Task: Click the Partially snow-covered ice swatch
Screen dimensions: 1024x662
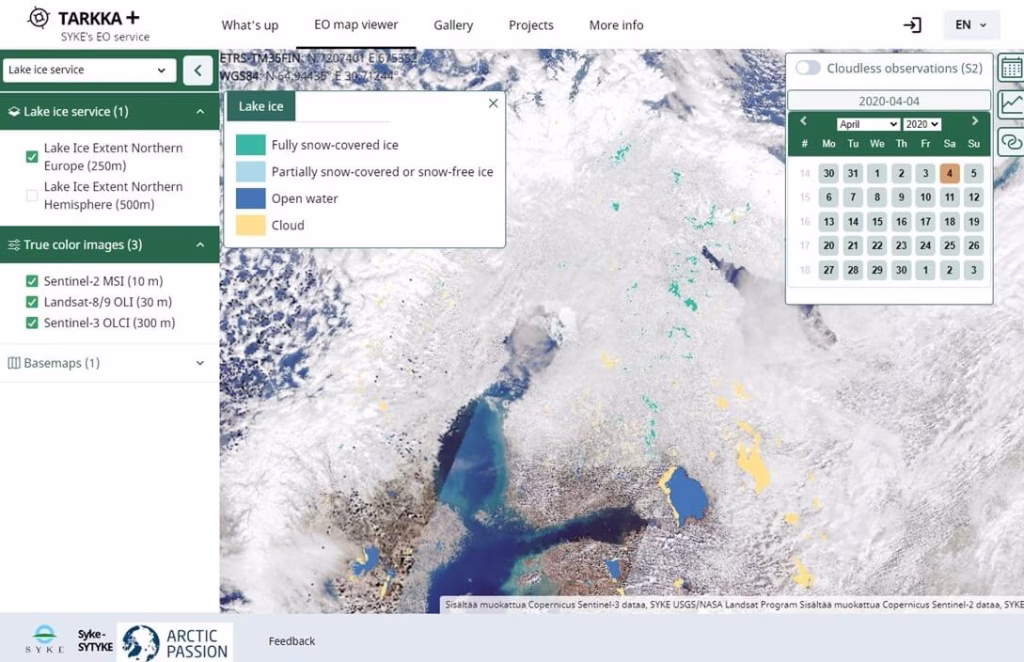Action: tap(251, 171)
